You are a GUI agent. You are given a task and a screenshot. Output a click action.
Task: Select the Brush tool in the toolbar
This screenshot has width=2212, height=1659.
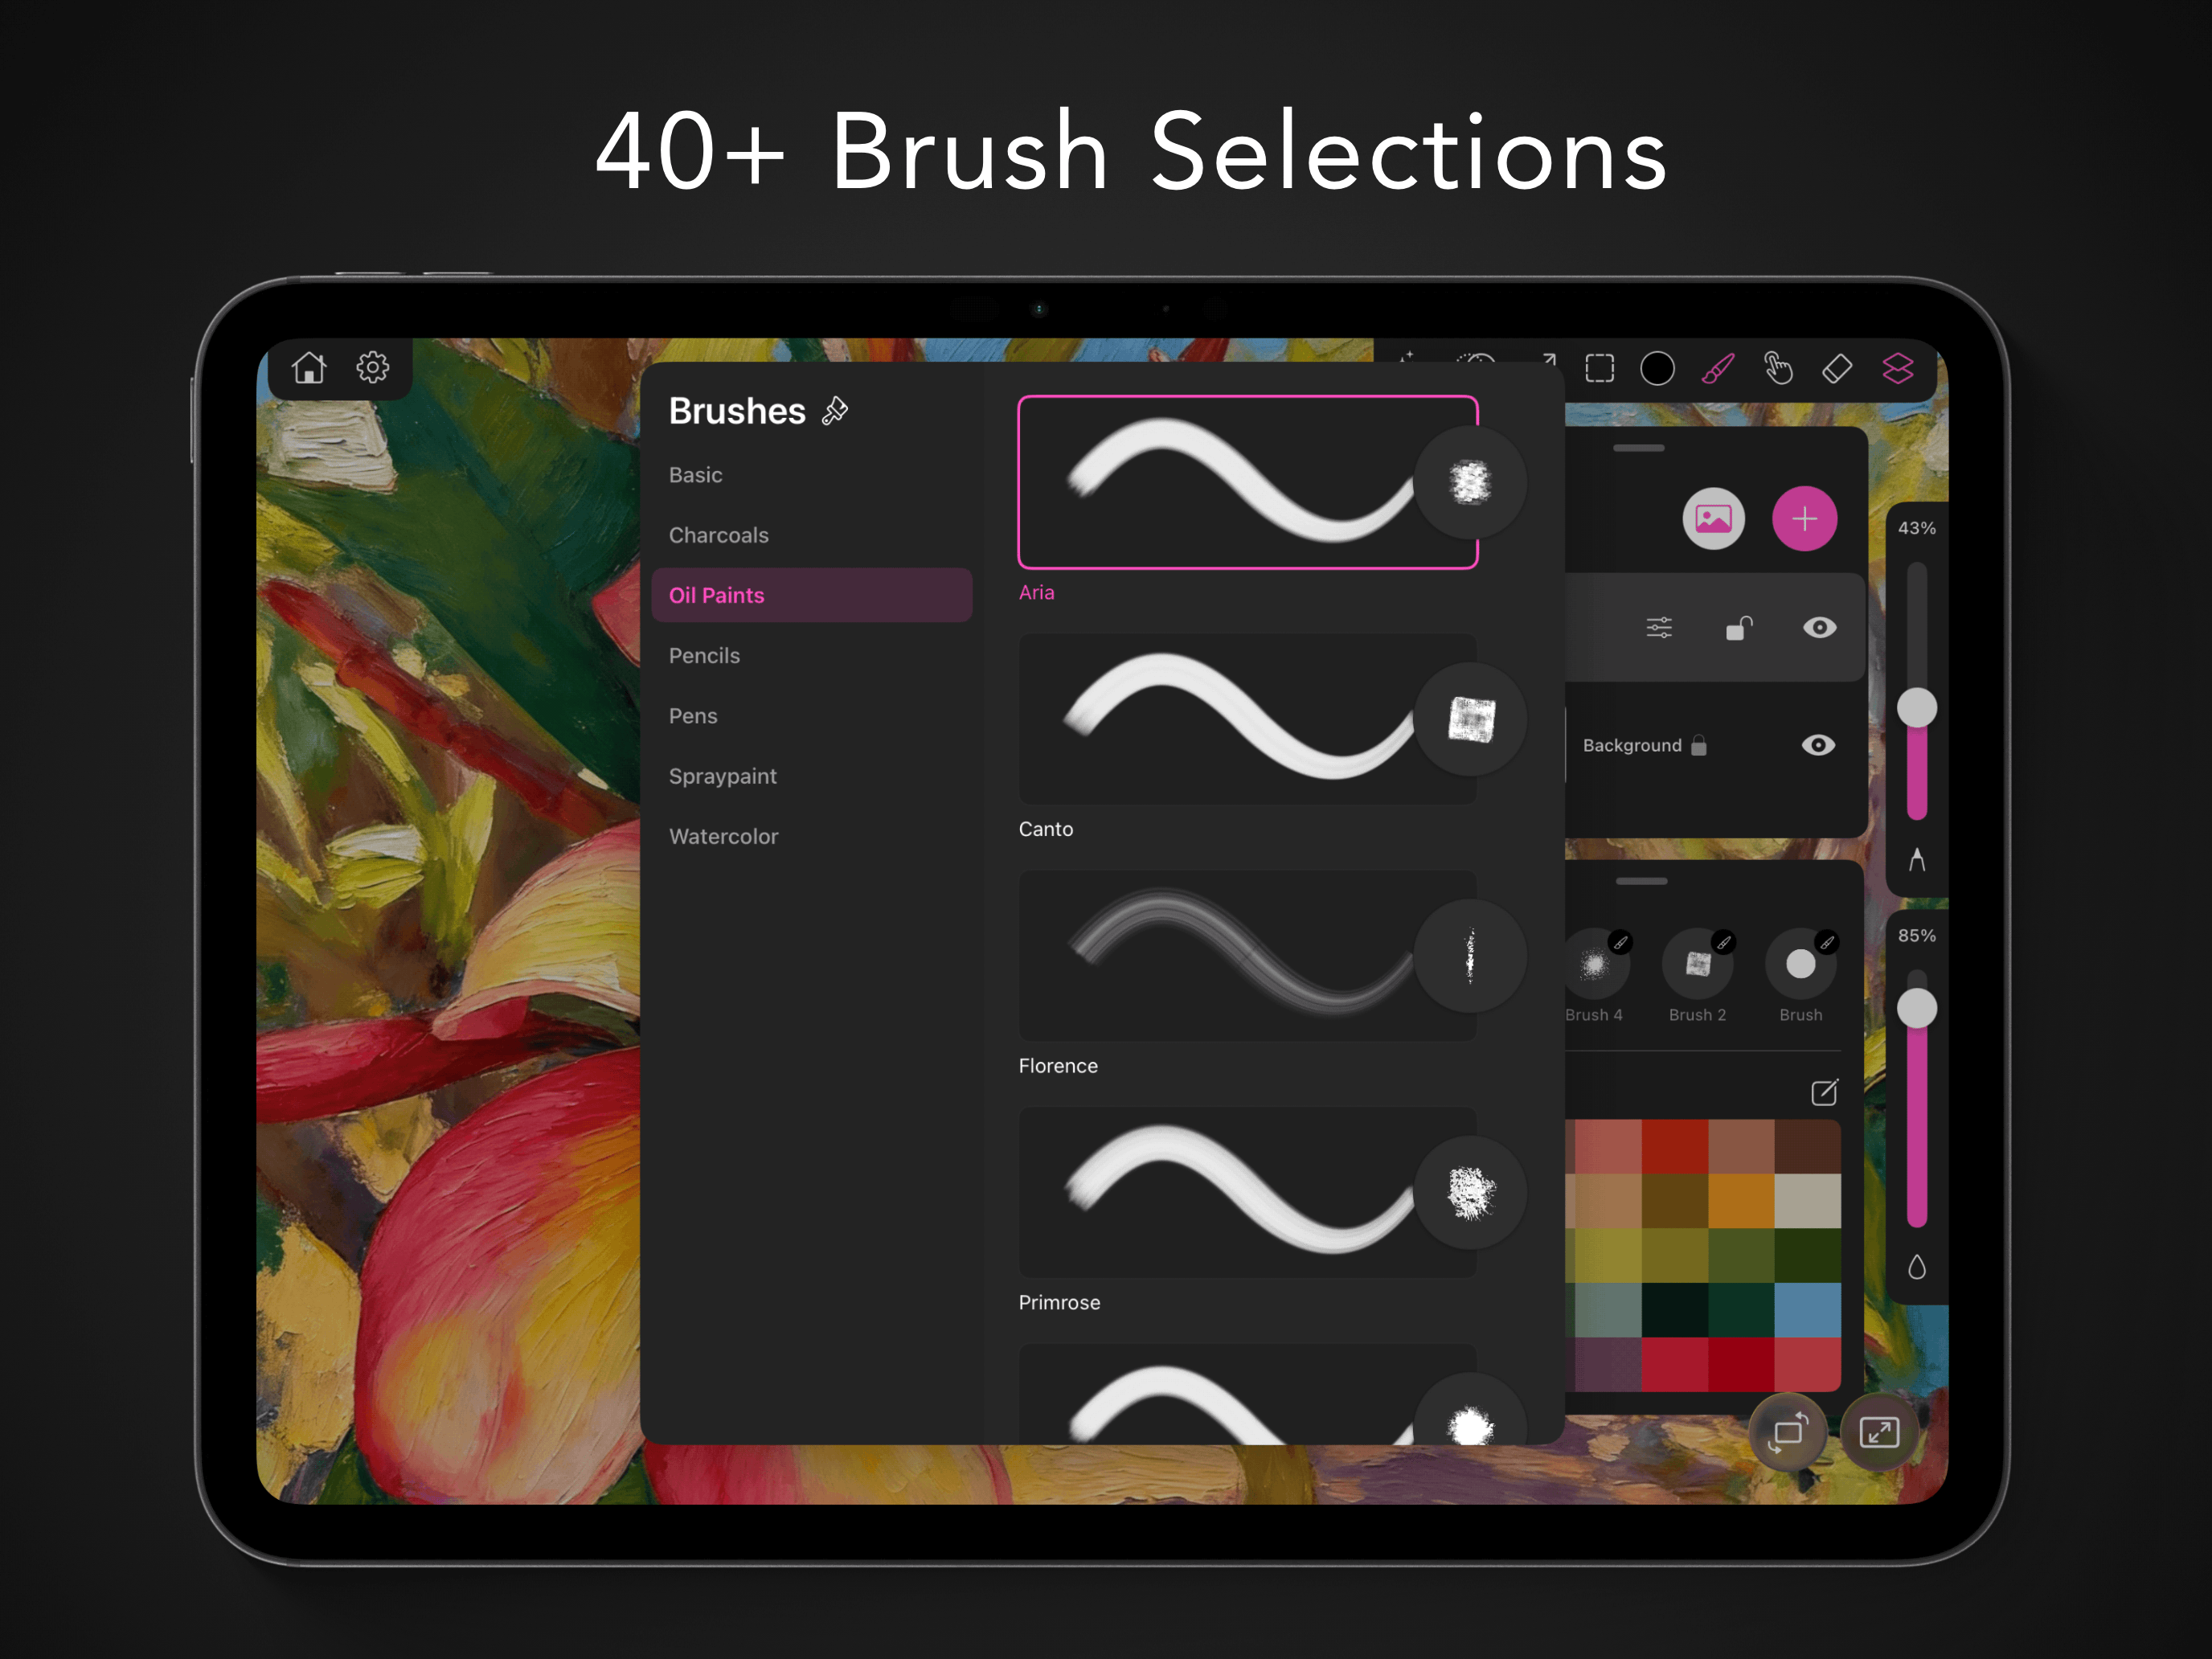coord(1718,368)
